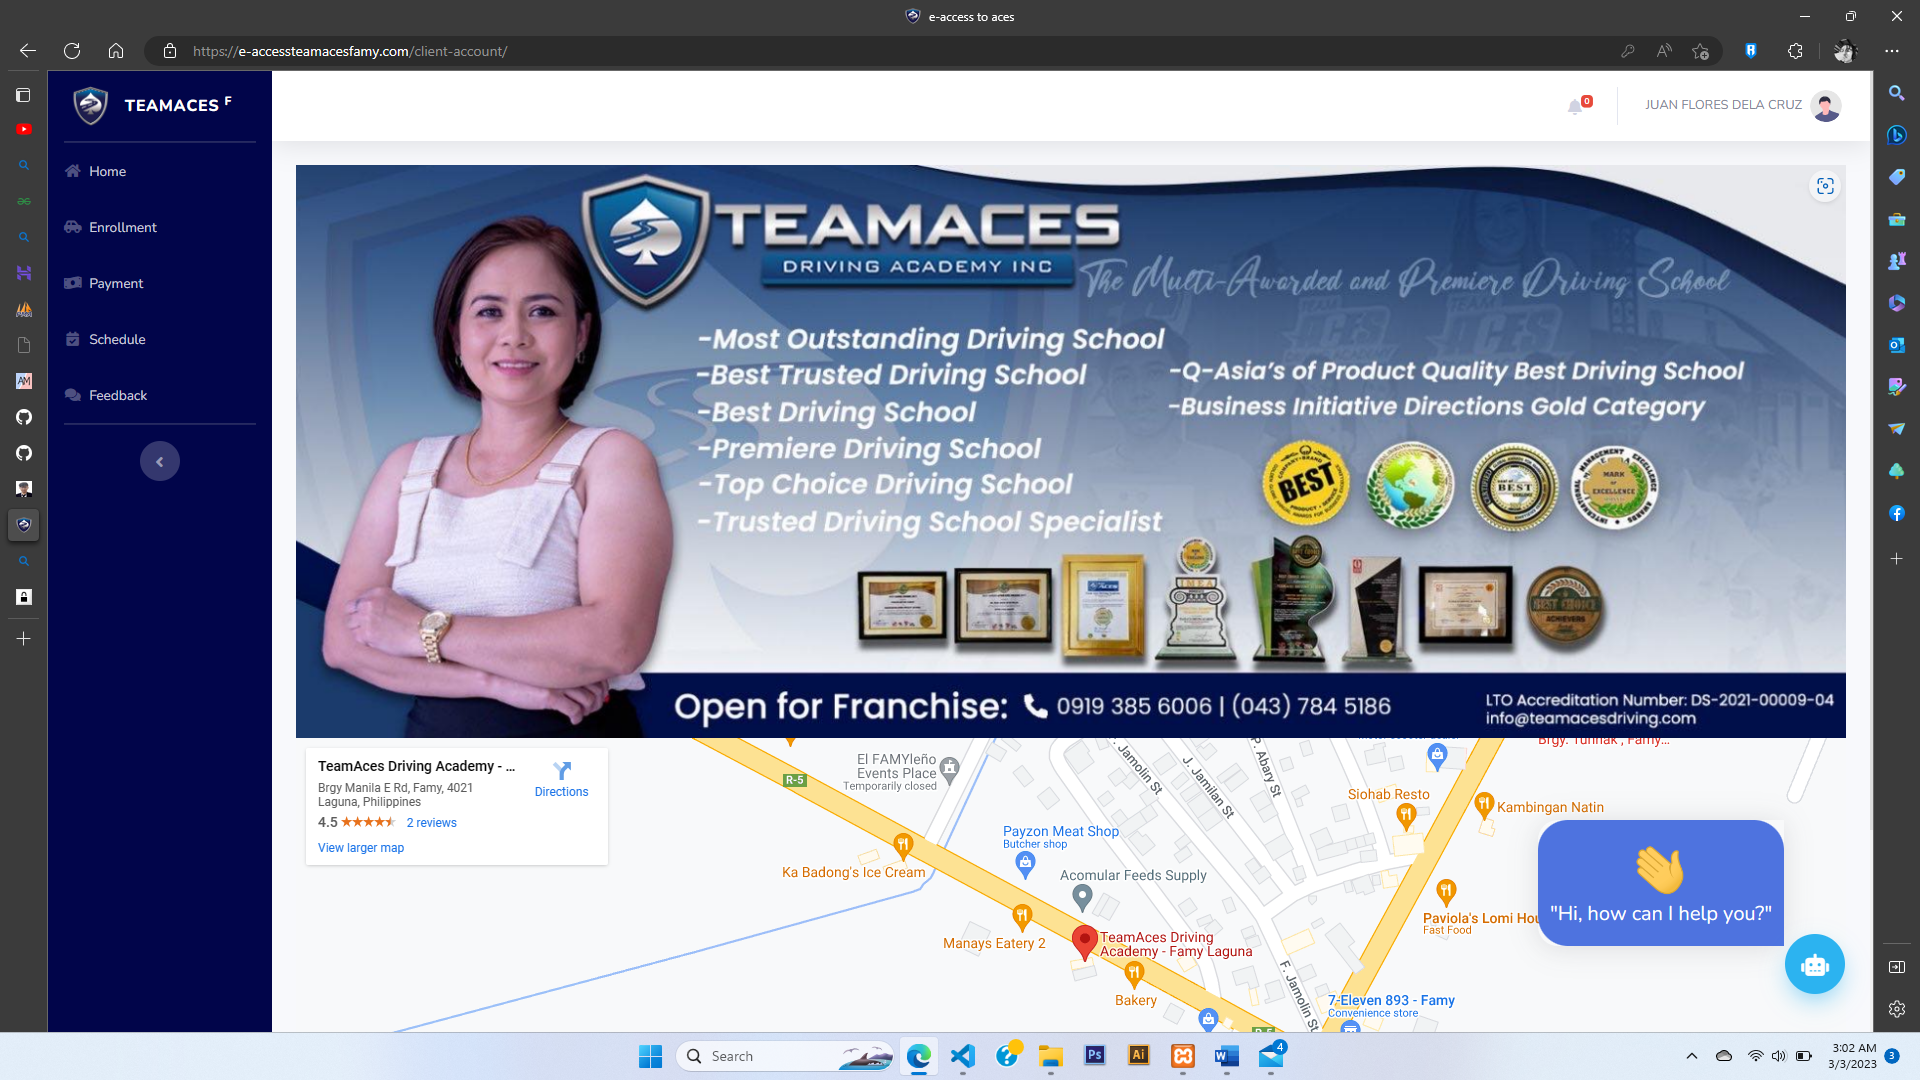The height and width of the screenshot is (1080, 1920).
Task: Open Visual Studio Code from taskbar
Action: 962,1056
